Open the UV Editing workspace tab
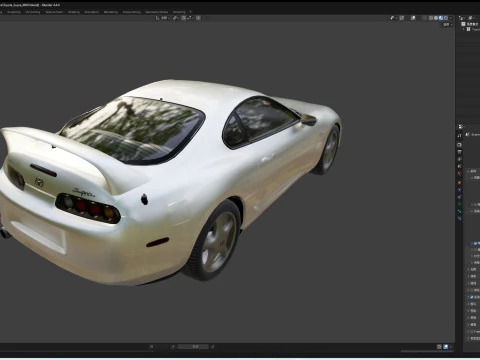The height and width of the screenshot is (360, 480). click(x=33, y=12)
